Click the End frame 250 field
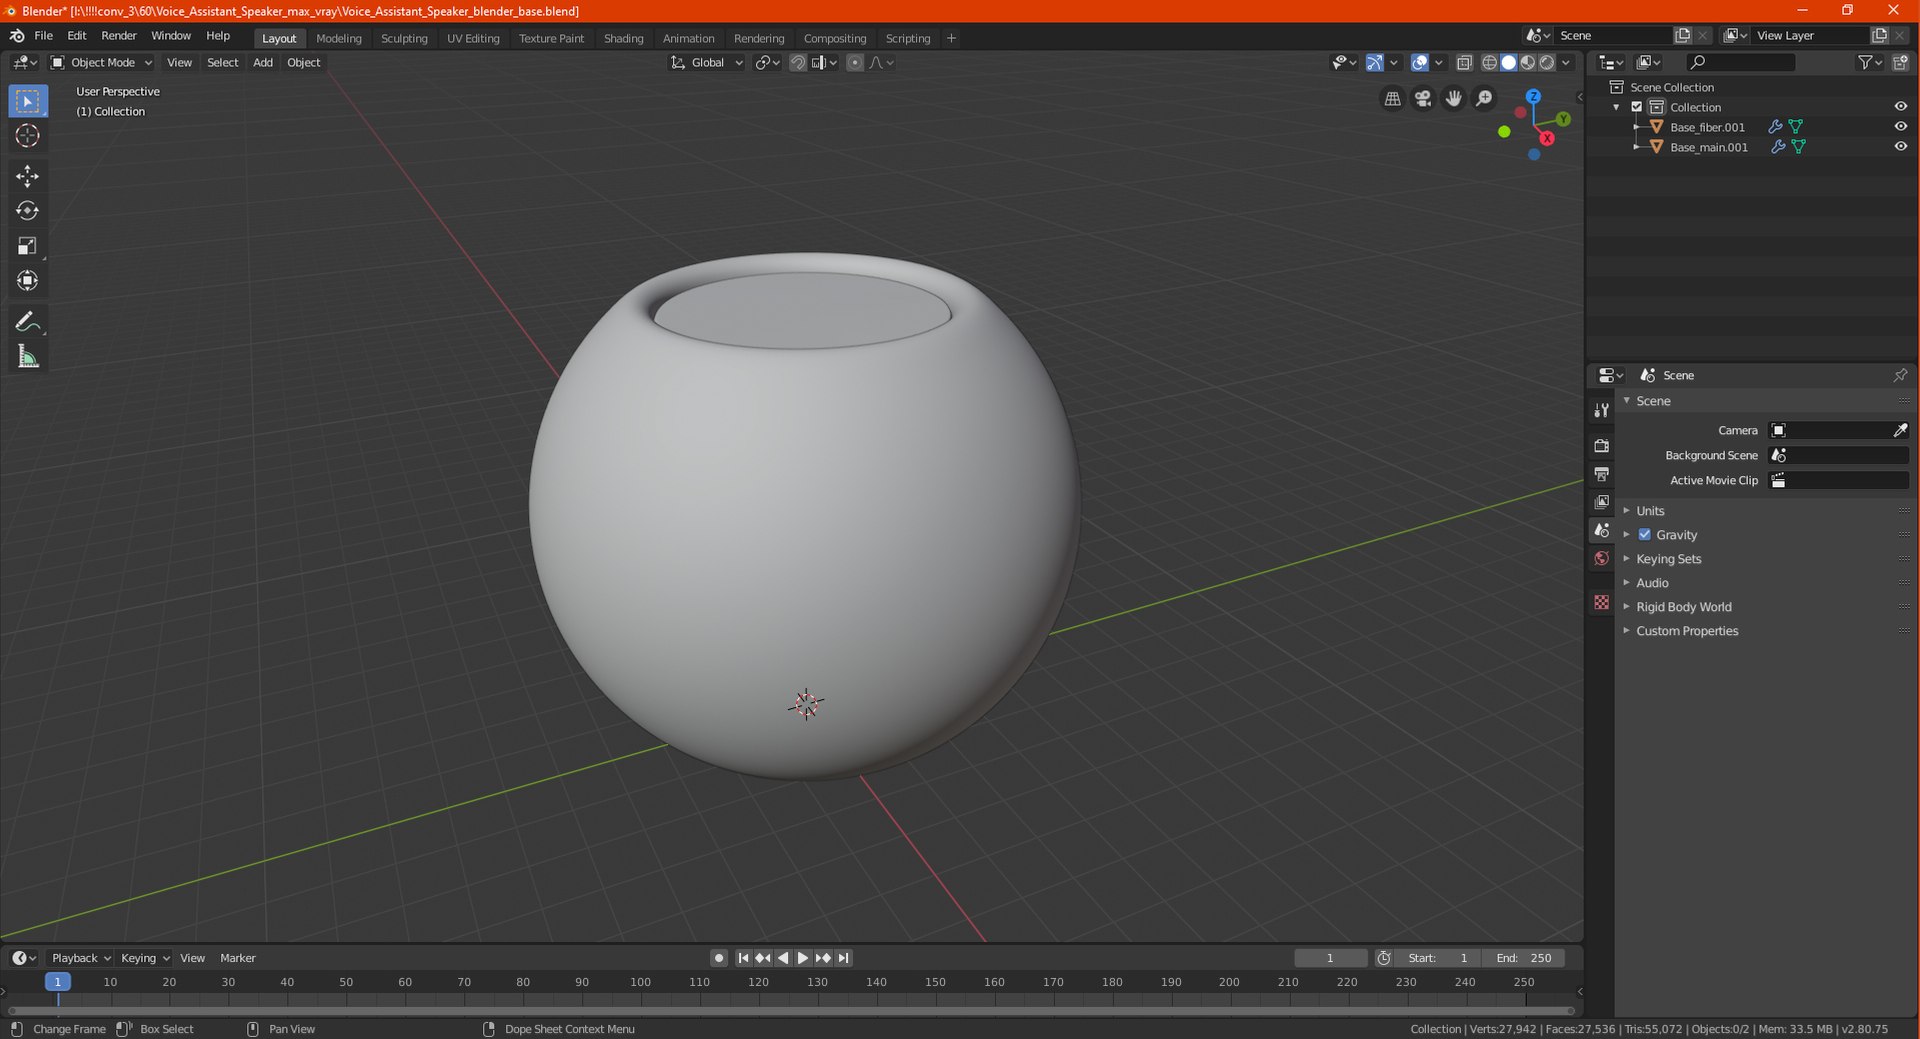1920x1039 pixels. tap(1523, 958)
